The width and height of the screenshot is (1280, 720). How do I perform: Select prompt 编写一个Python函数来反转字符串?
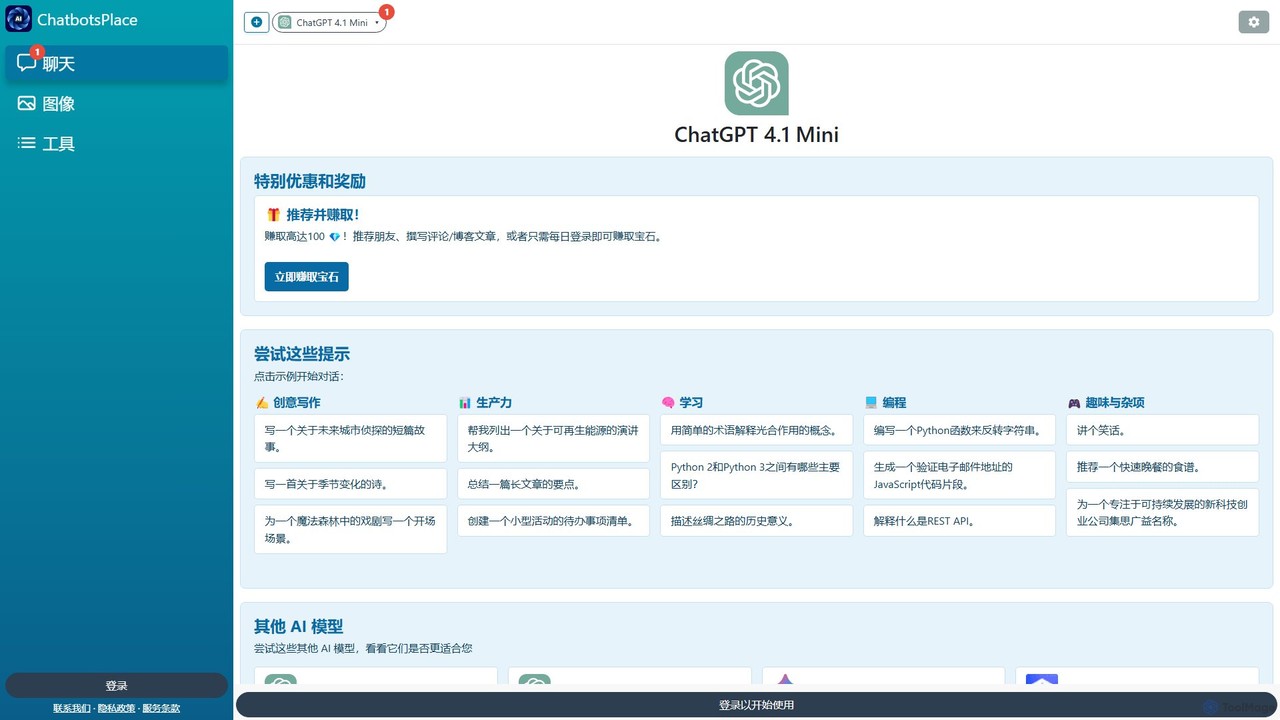pyautogui.click(x=959, y=430)
